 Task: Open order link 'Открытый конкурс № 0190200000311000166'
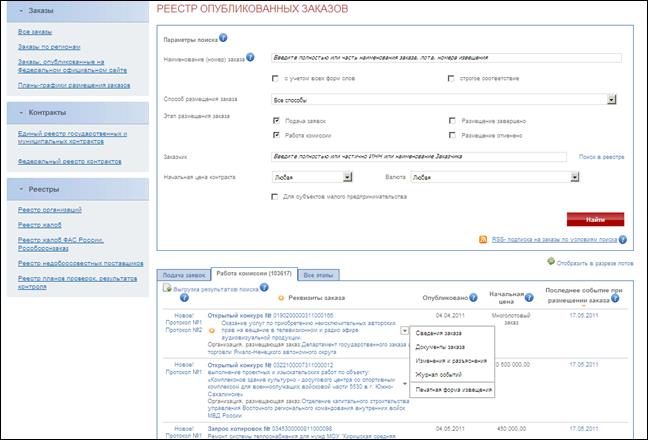click(270, 315)
